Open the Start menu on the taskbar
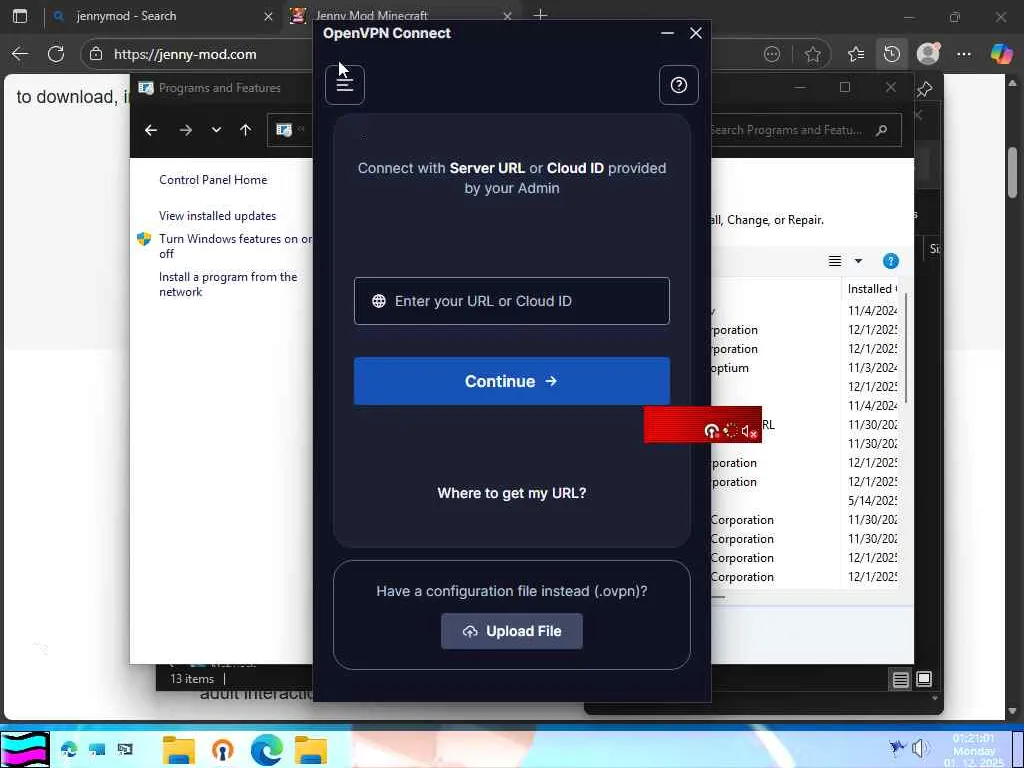This screenshot has height=768, width=1024. click(x=25, y=750)
